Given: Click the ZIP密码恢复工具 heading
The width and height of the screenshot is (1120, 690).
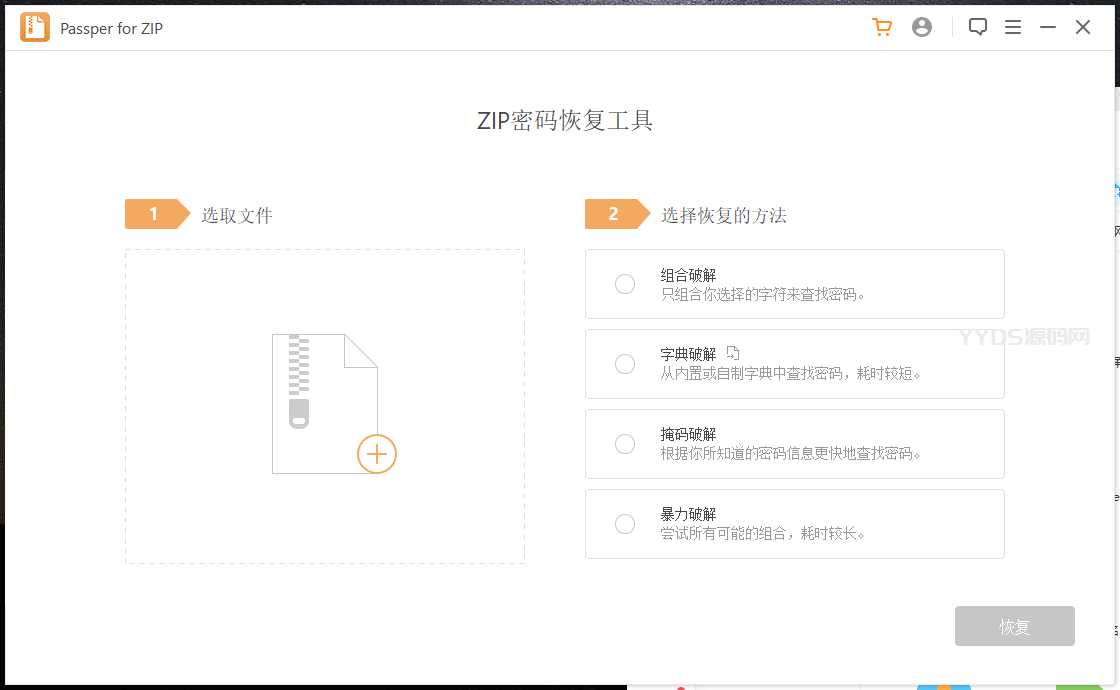Looking at the screenshot, I should tap(565, 122).
